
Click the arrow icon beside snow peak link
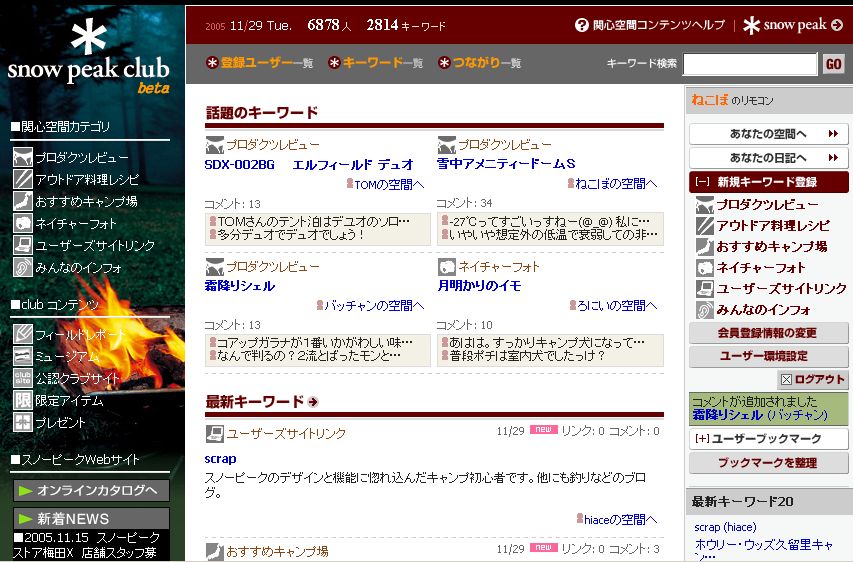837,25
